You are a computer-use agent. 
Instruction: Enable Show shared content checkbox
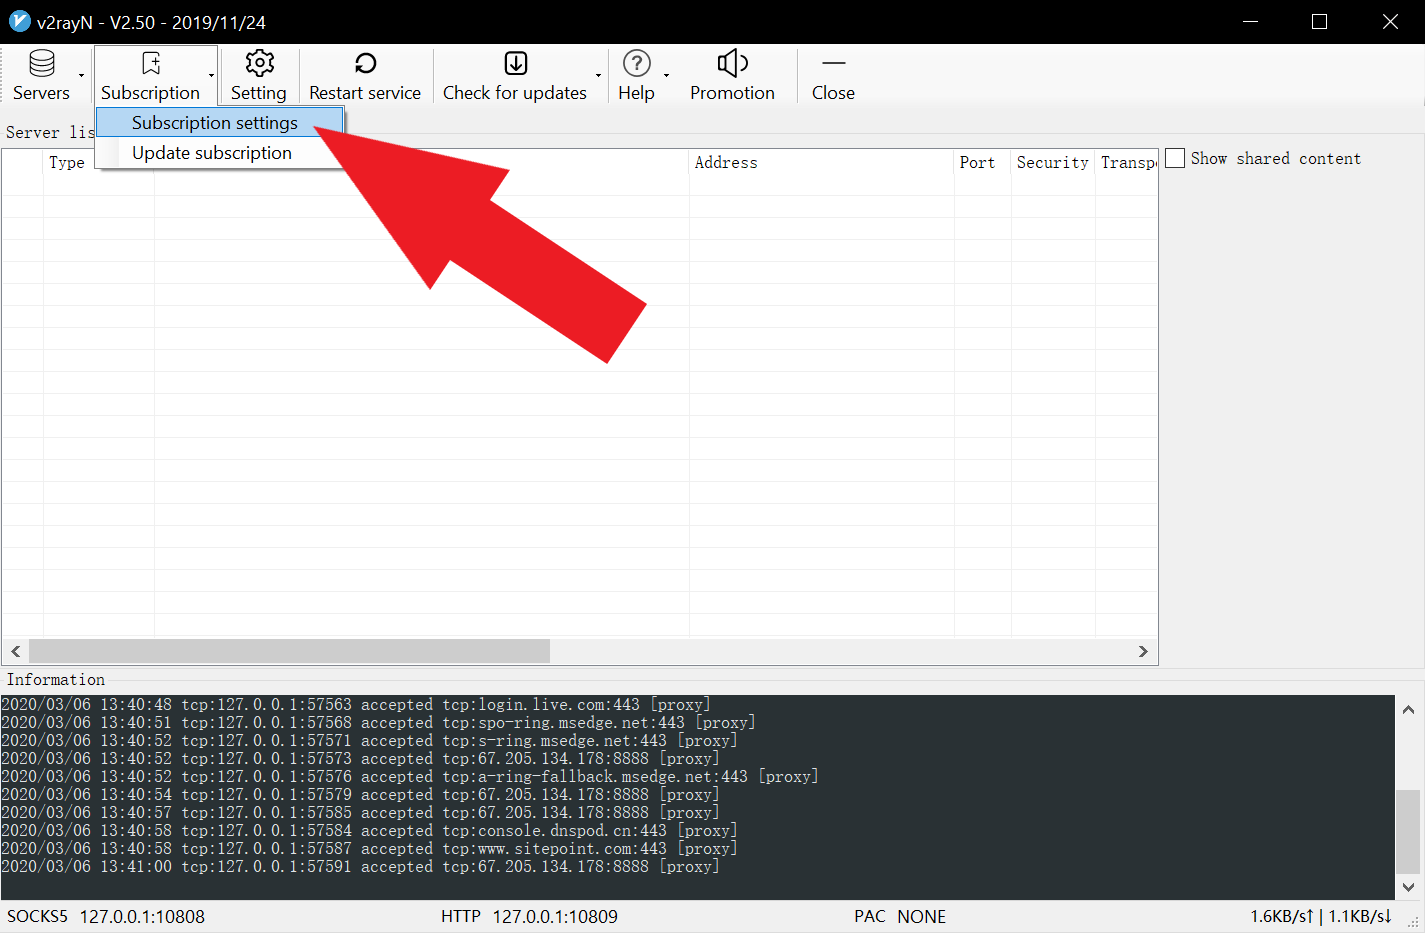(1175, 159)
